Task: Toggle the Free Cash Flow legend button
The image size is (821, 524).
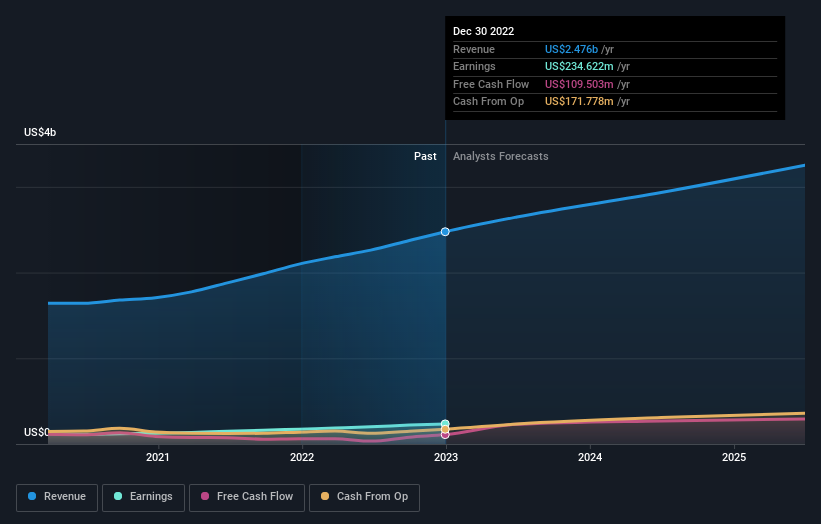Action: [x=247, y=497]
